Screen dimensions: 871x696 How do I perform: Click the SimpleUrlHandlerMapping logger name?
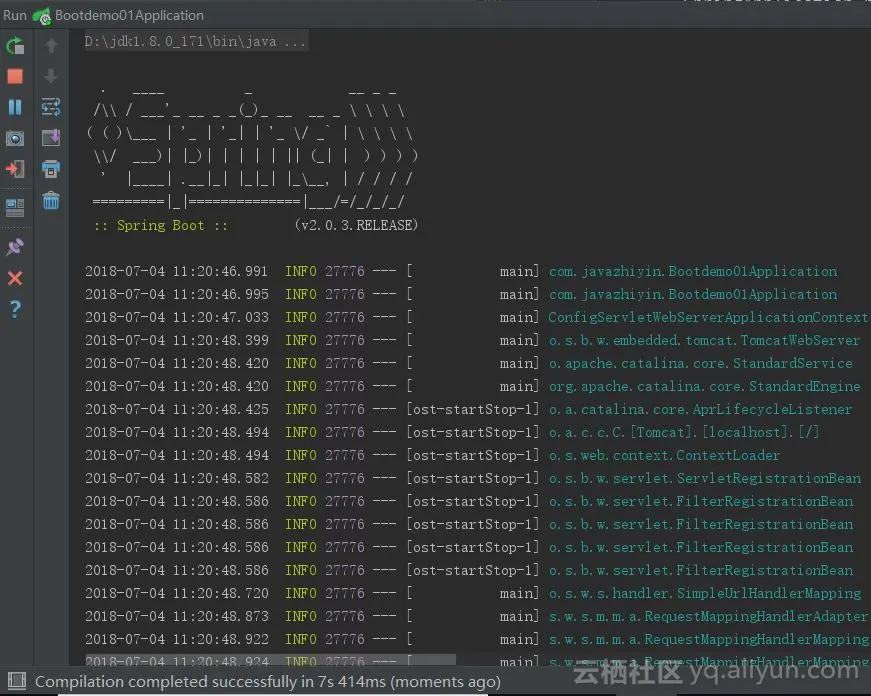tap(704, 593)
